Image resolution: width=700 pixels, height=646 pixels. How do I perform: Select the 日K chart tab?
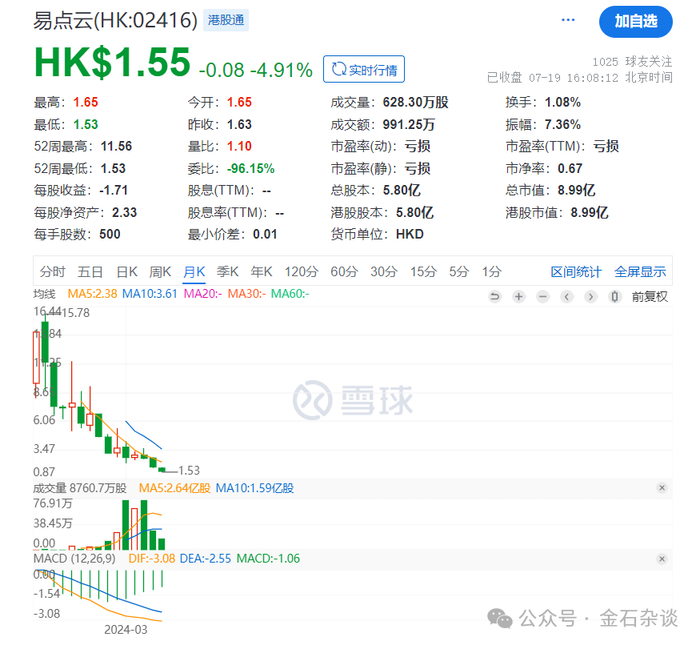[127, 271]
